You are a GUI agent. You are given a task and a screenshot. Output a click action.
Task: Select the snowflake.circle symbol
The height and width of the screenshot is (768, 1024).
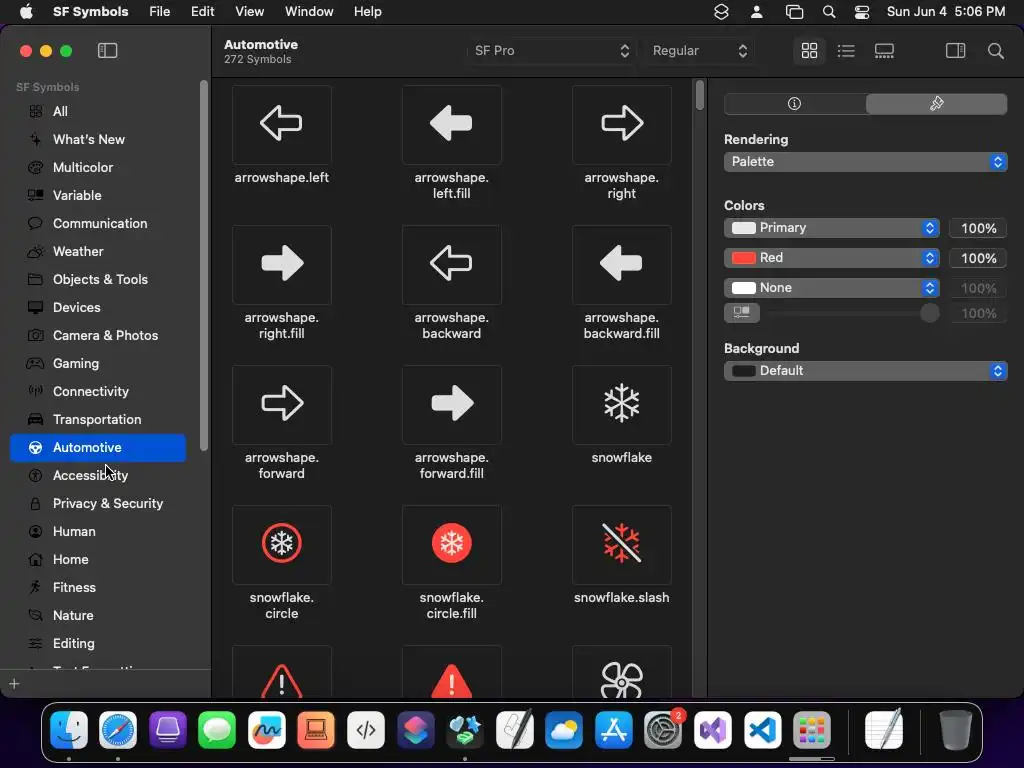pyautogui.click(x=281, y=544)
